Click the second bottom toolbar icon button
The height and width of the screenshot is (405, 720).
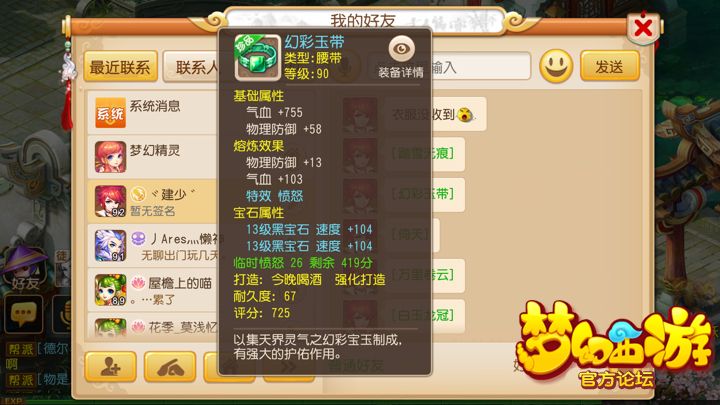[x=170, y=366]
